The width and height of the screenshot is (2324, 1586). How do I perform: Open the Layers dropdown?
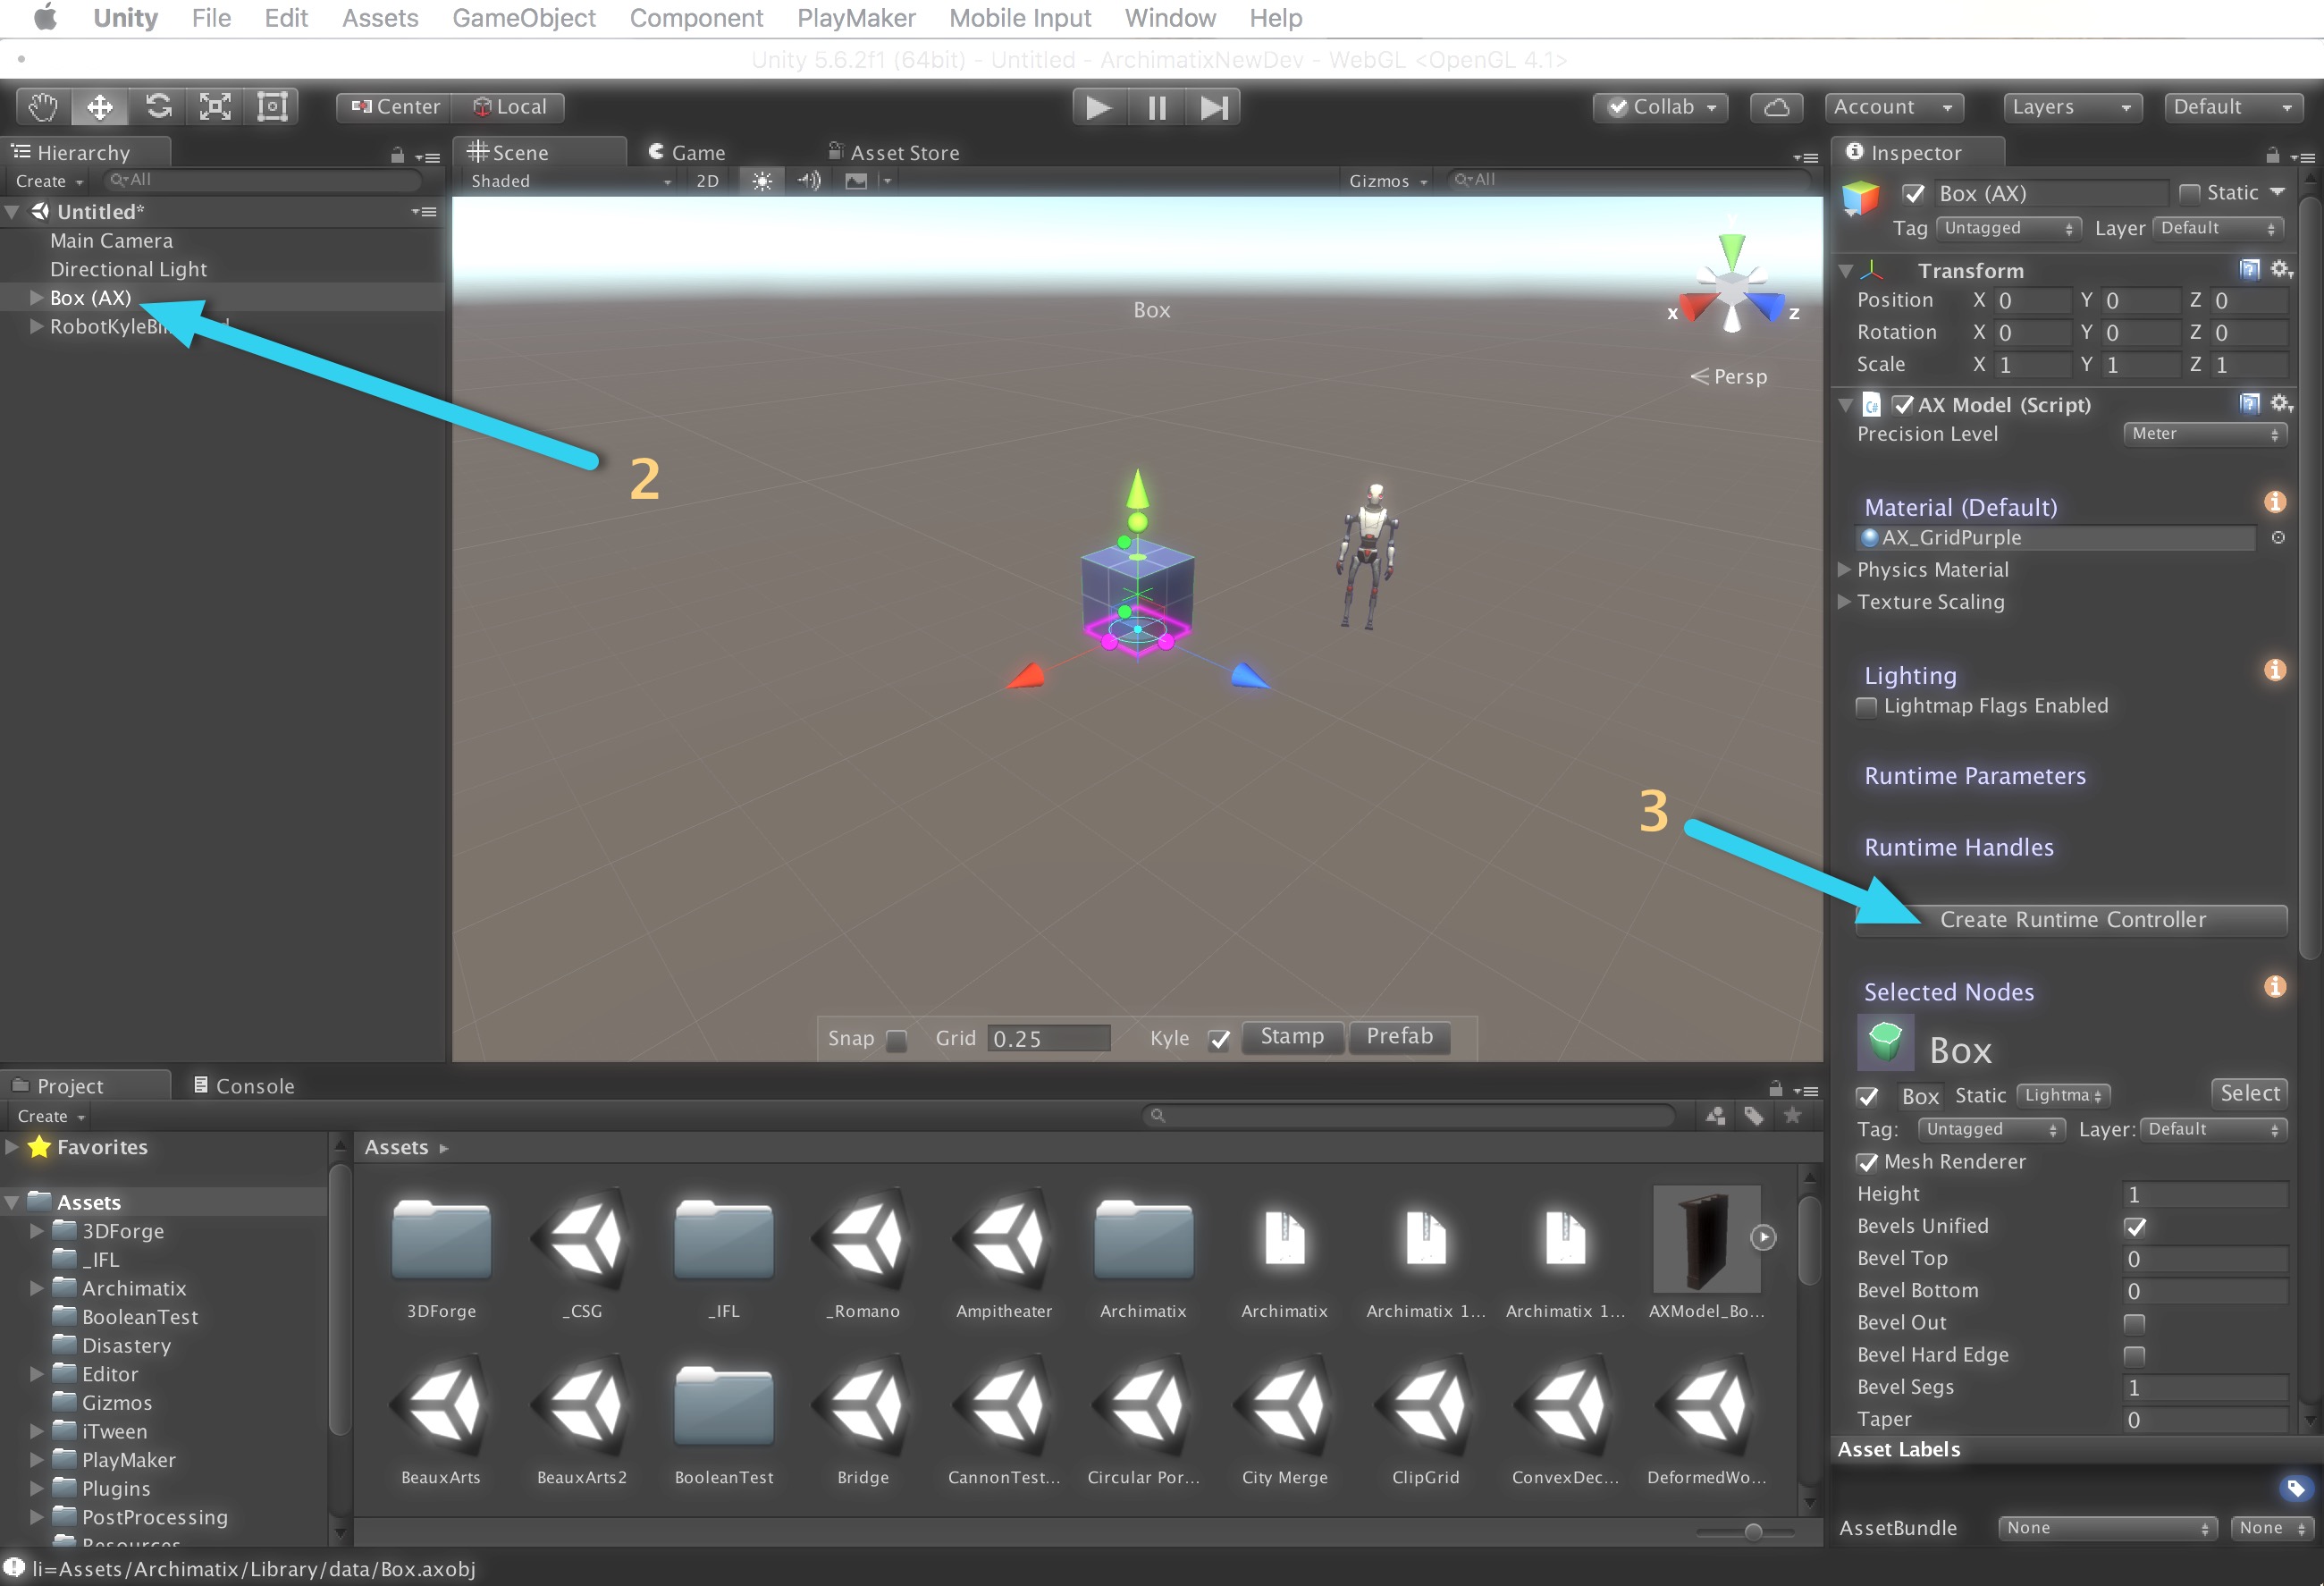tap(2072, 107)
